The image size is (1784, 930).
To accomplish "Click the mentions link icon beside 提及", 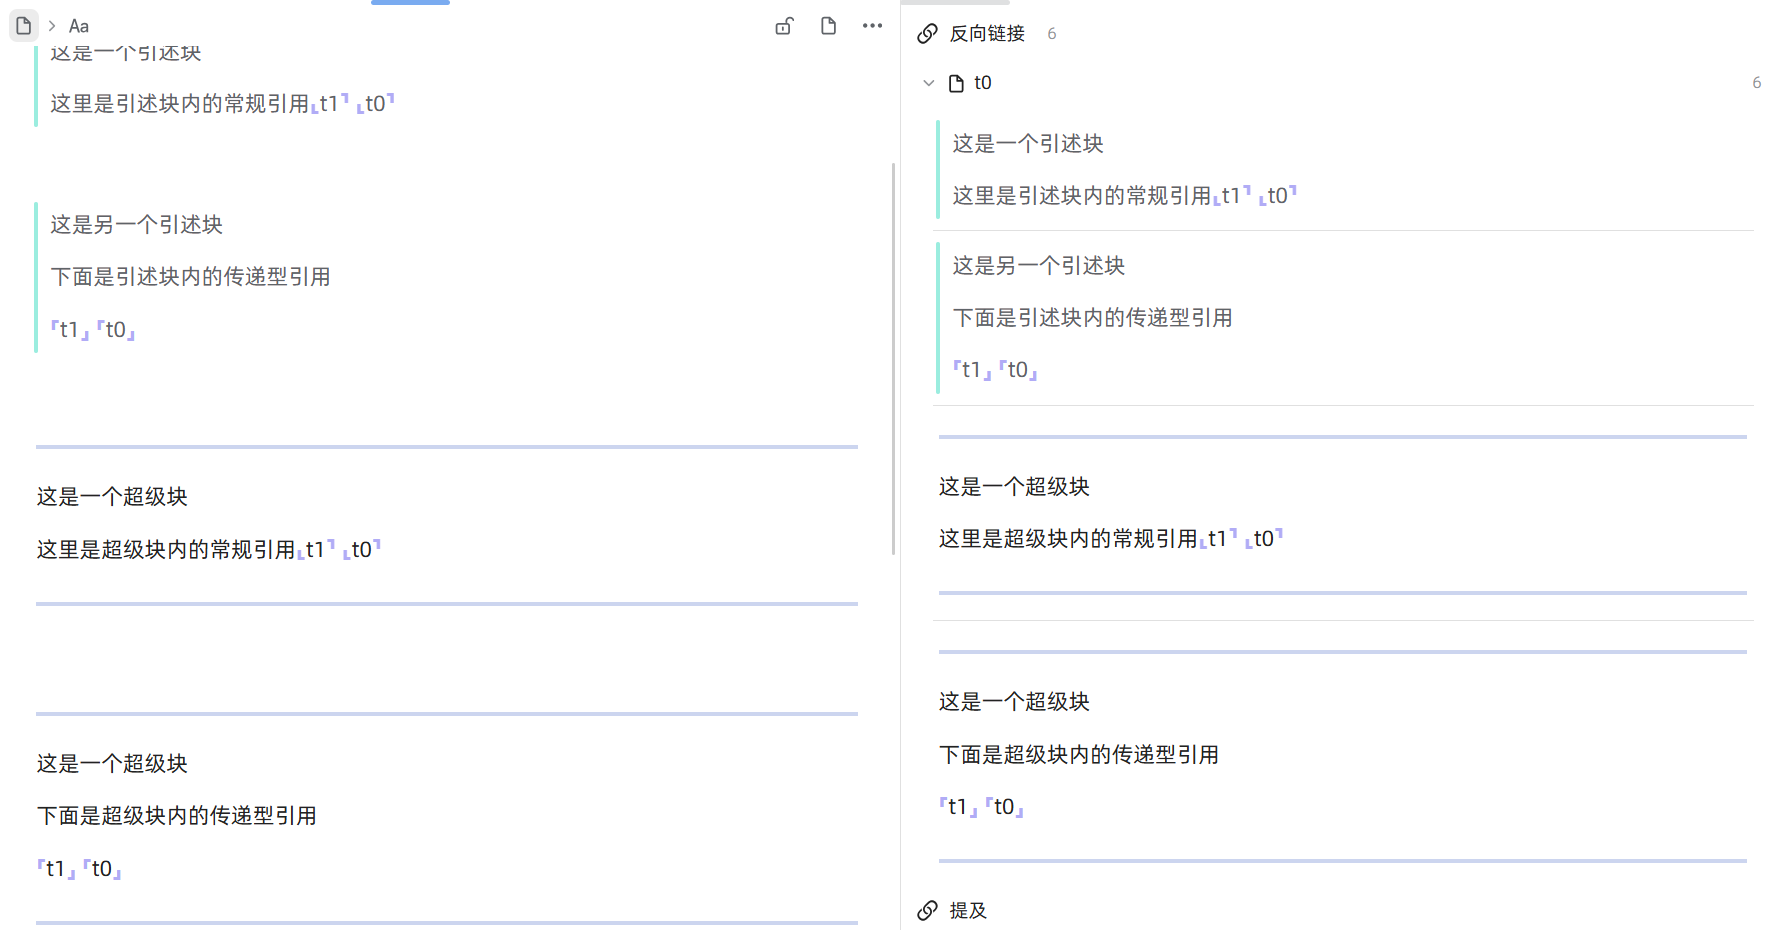I will click(927, 911).
